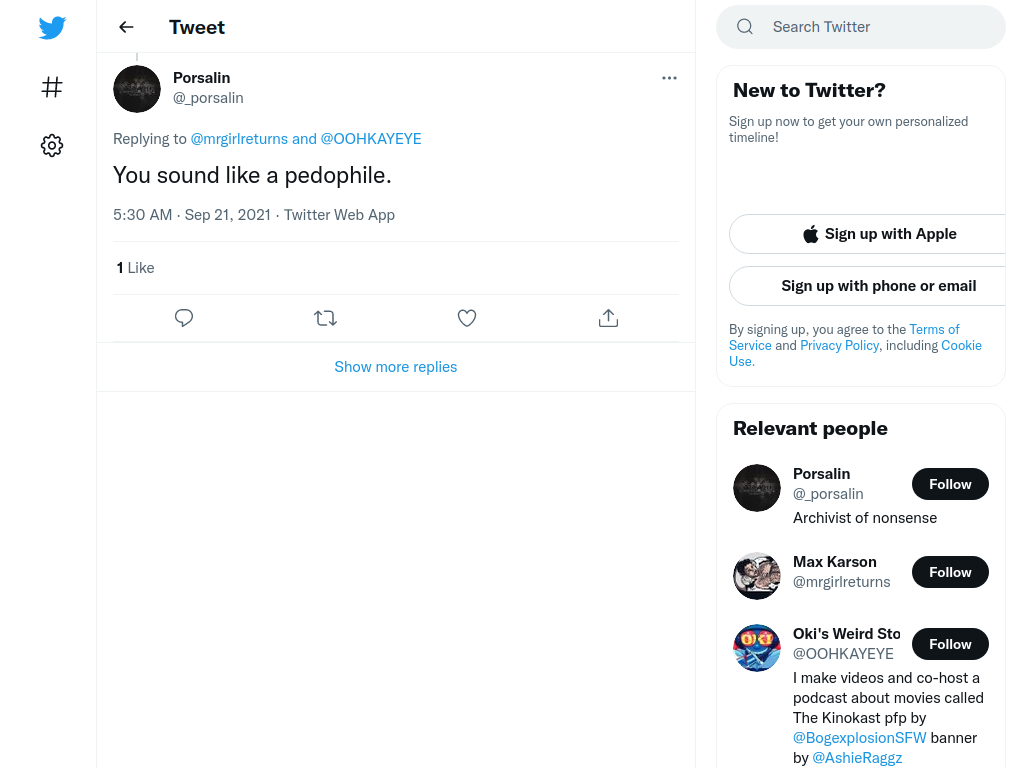Focus the Search Twitter field

coord(861,27)
